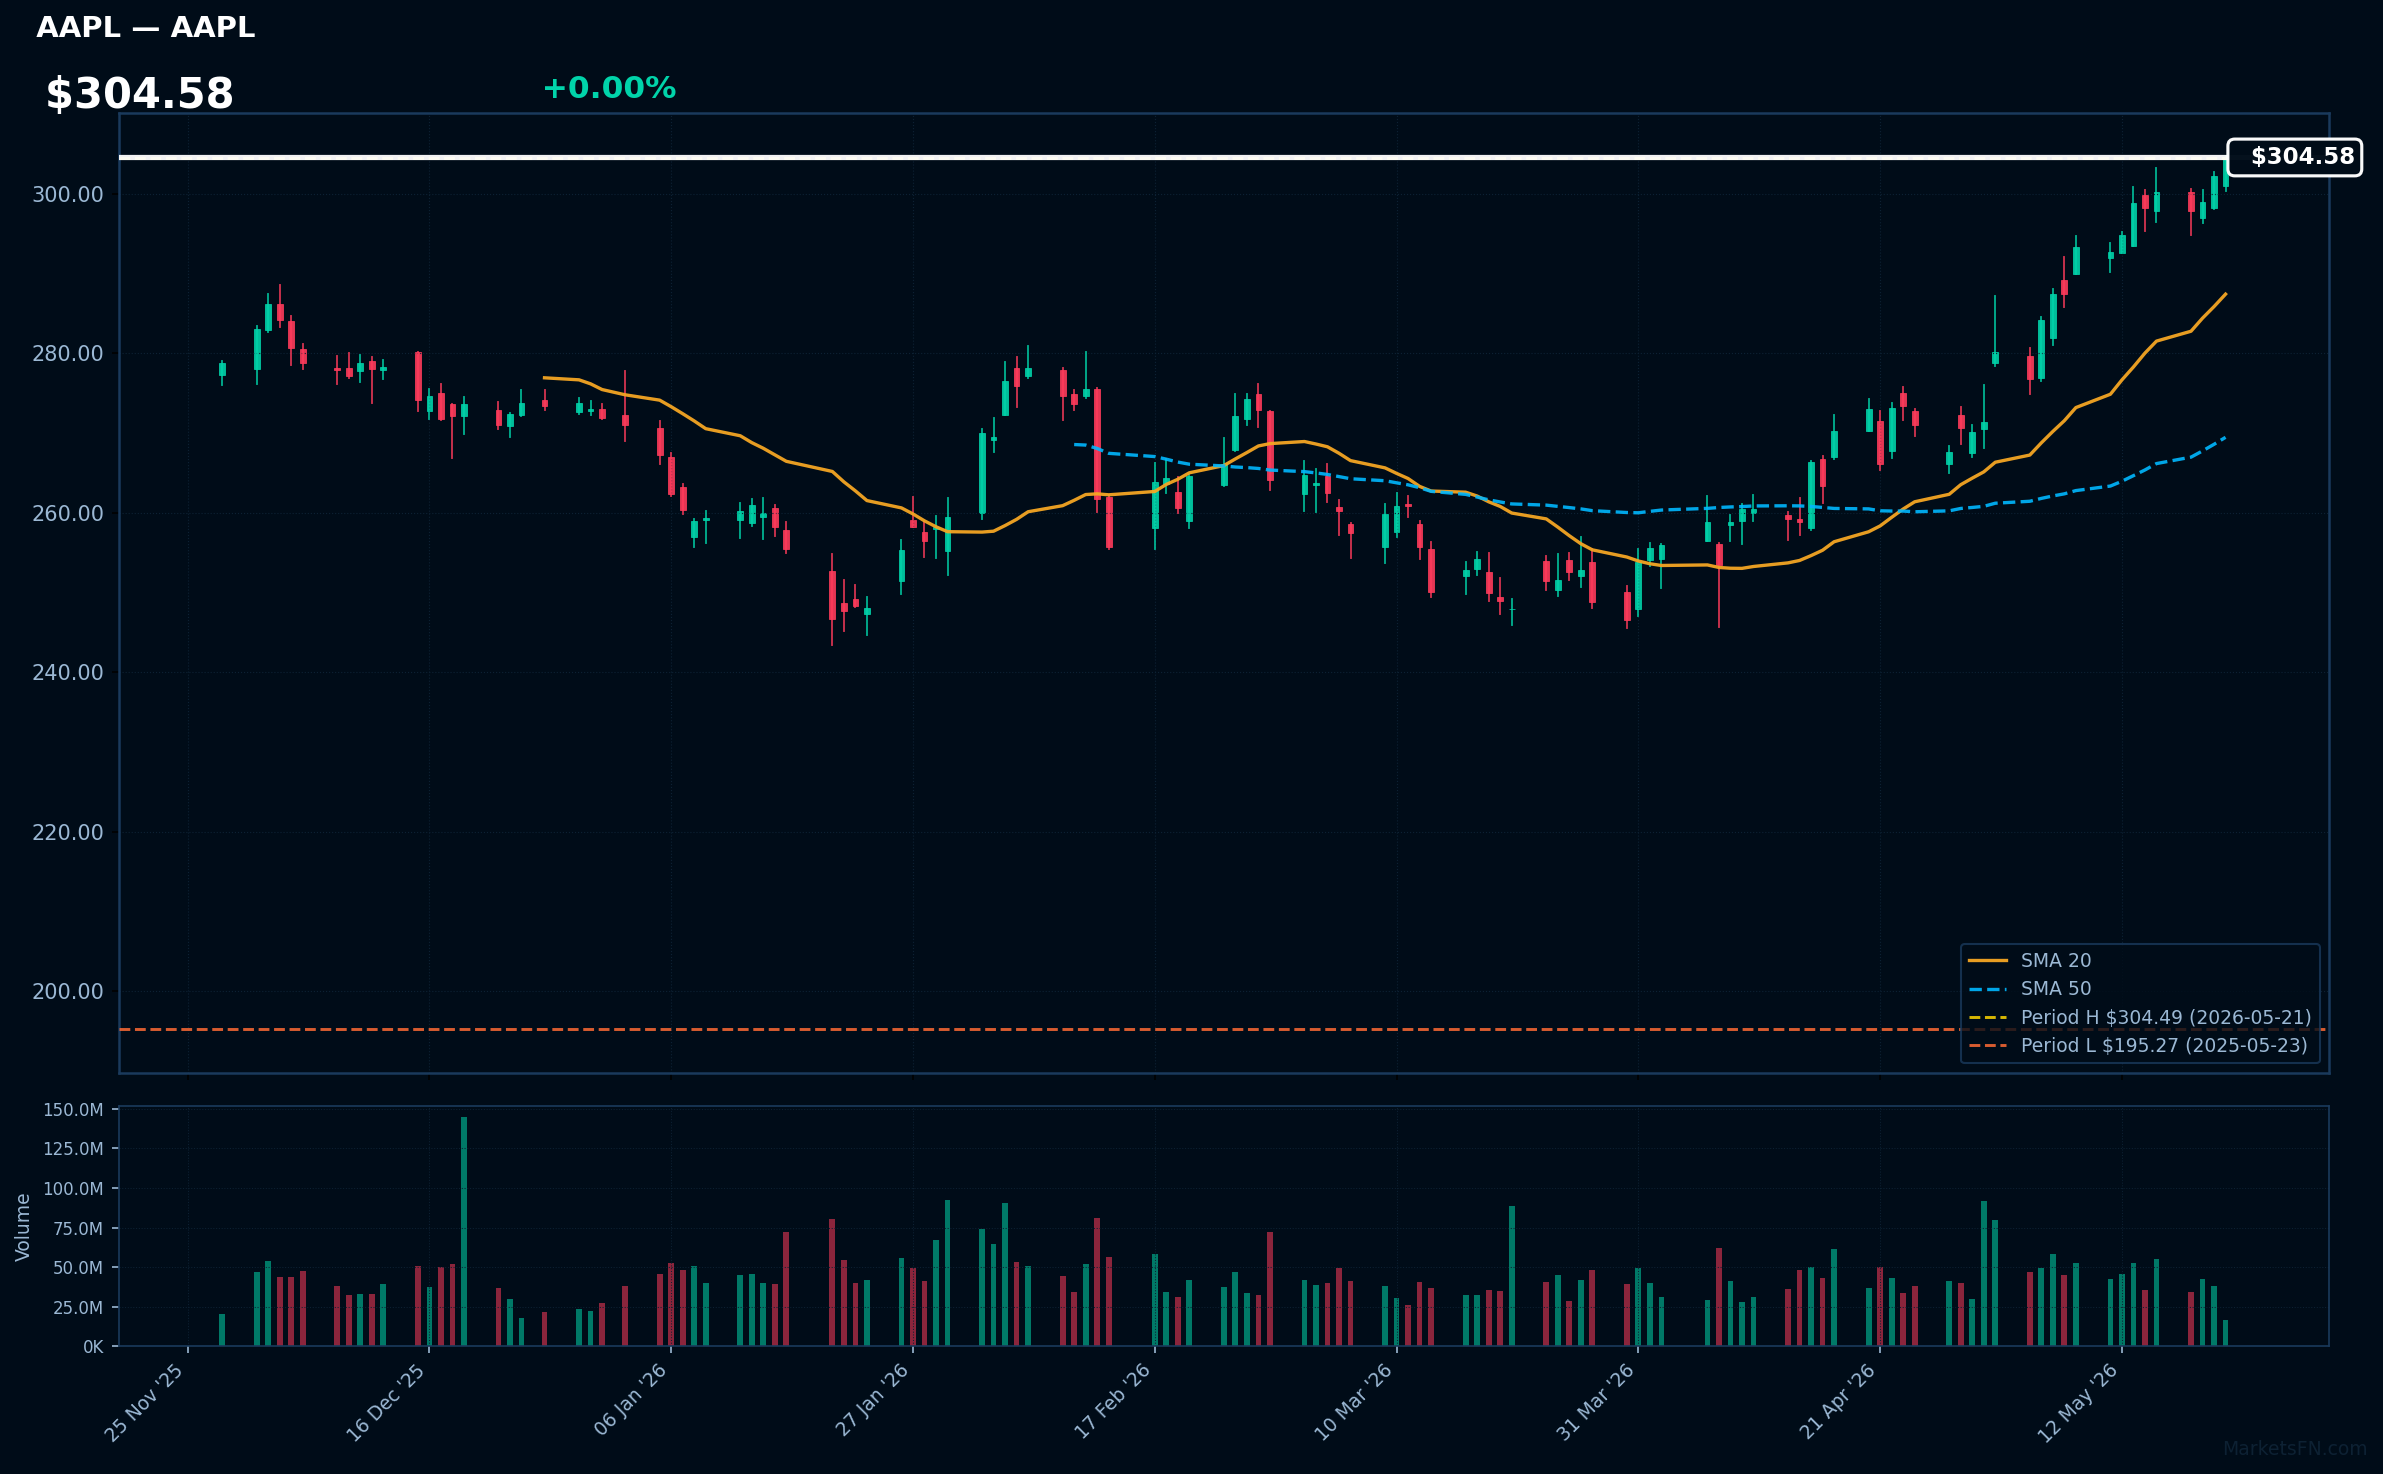Click the 25 Nov '25 date label
Viewport: 2383px width, 1474px height.
(145, 1403)
